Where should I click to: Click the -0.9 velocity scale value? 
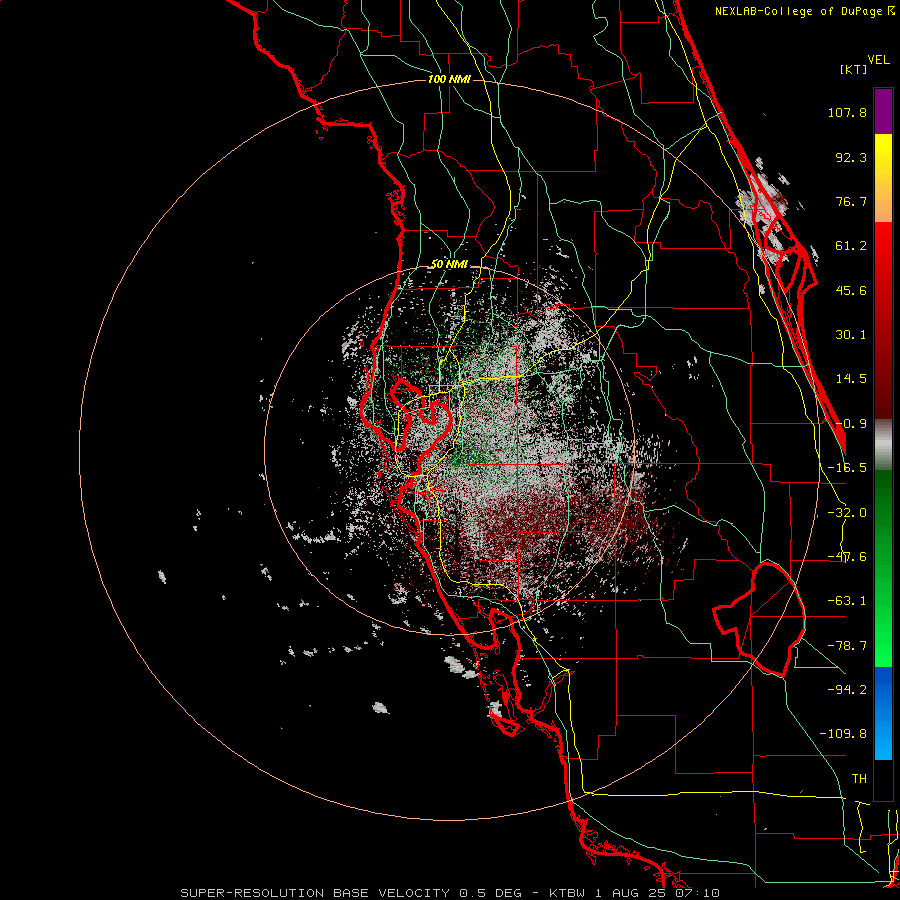pyautogui.click(x=851, y=424)
